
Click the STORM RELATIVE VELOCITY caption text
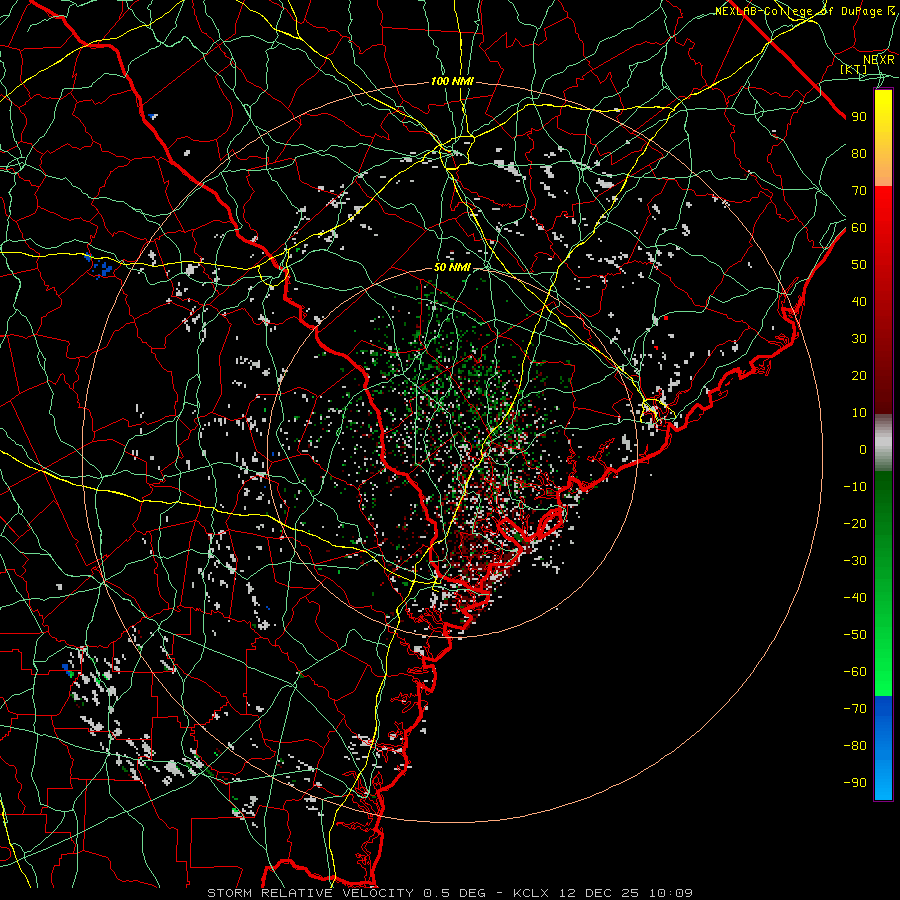[x=310, y=893]
